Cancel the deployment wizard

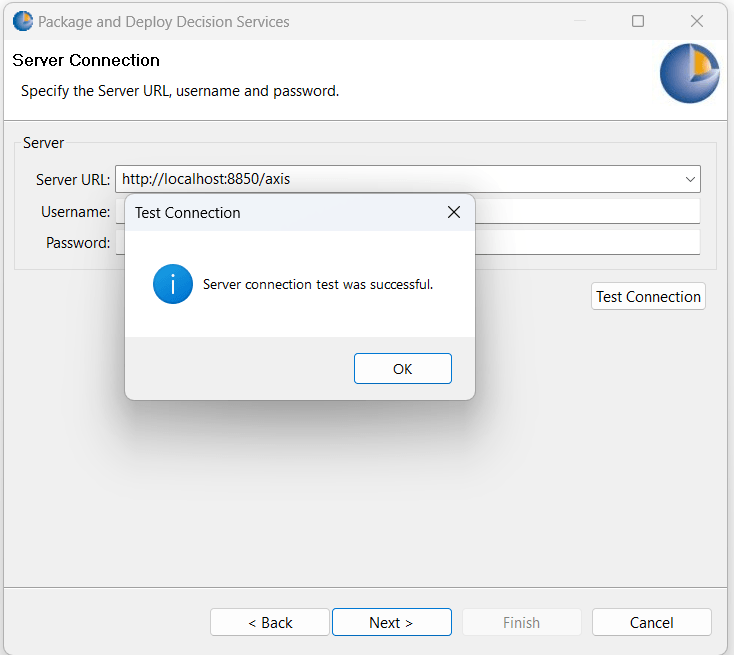tap(651, 622)
